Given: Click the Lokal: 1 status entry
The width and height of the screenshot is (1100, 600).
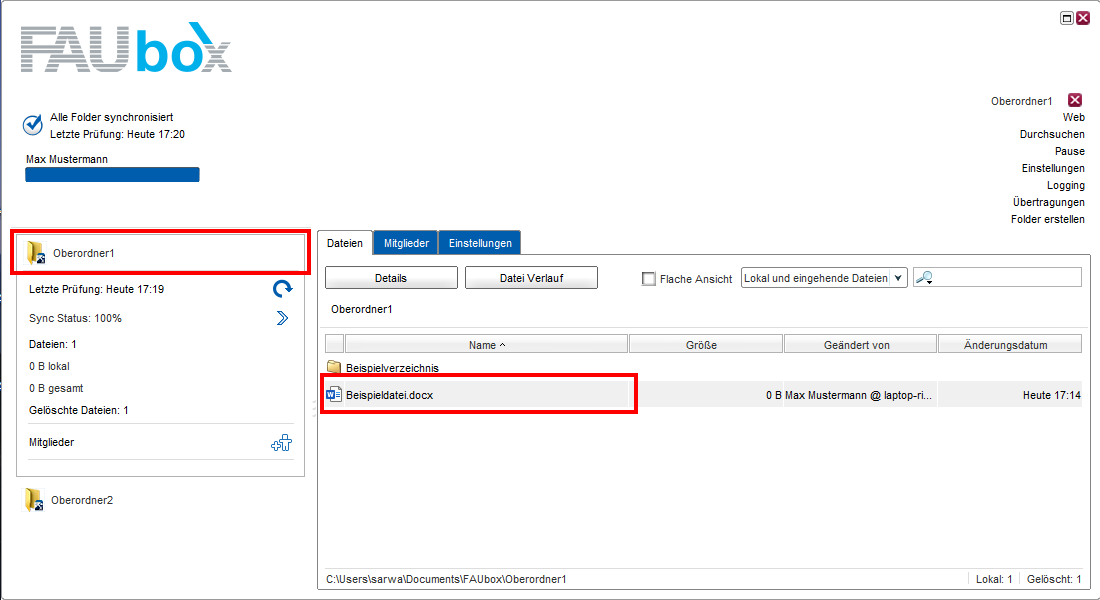Looking at the screenshot, I should [x=993, y=579].
